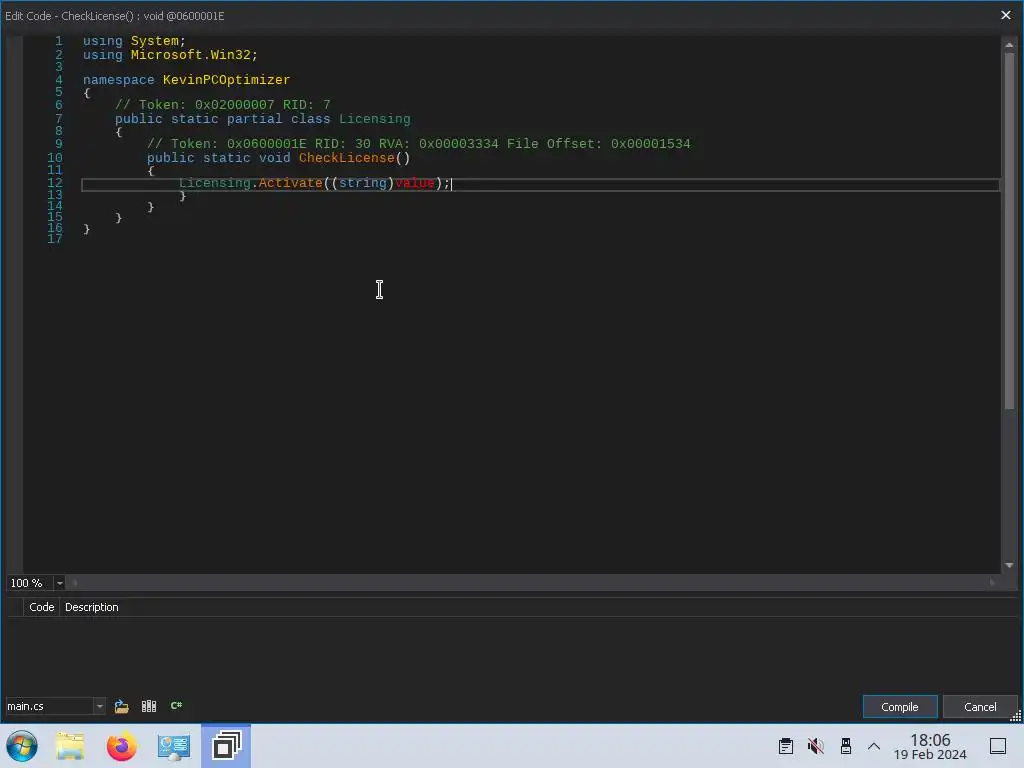Viewport: 1024px width, 768px height.
Task: Click the dialog resize grip corner
Action: pyautogui.click(x=1016, y=716)
